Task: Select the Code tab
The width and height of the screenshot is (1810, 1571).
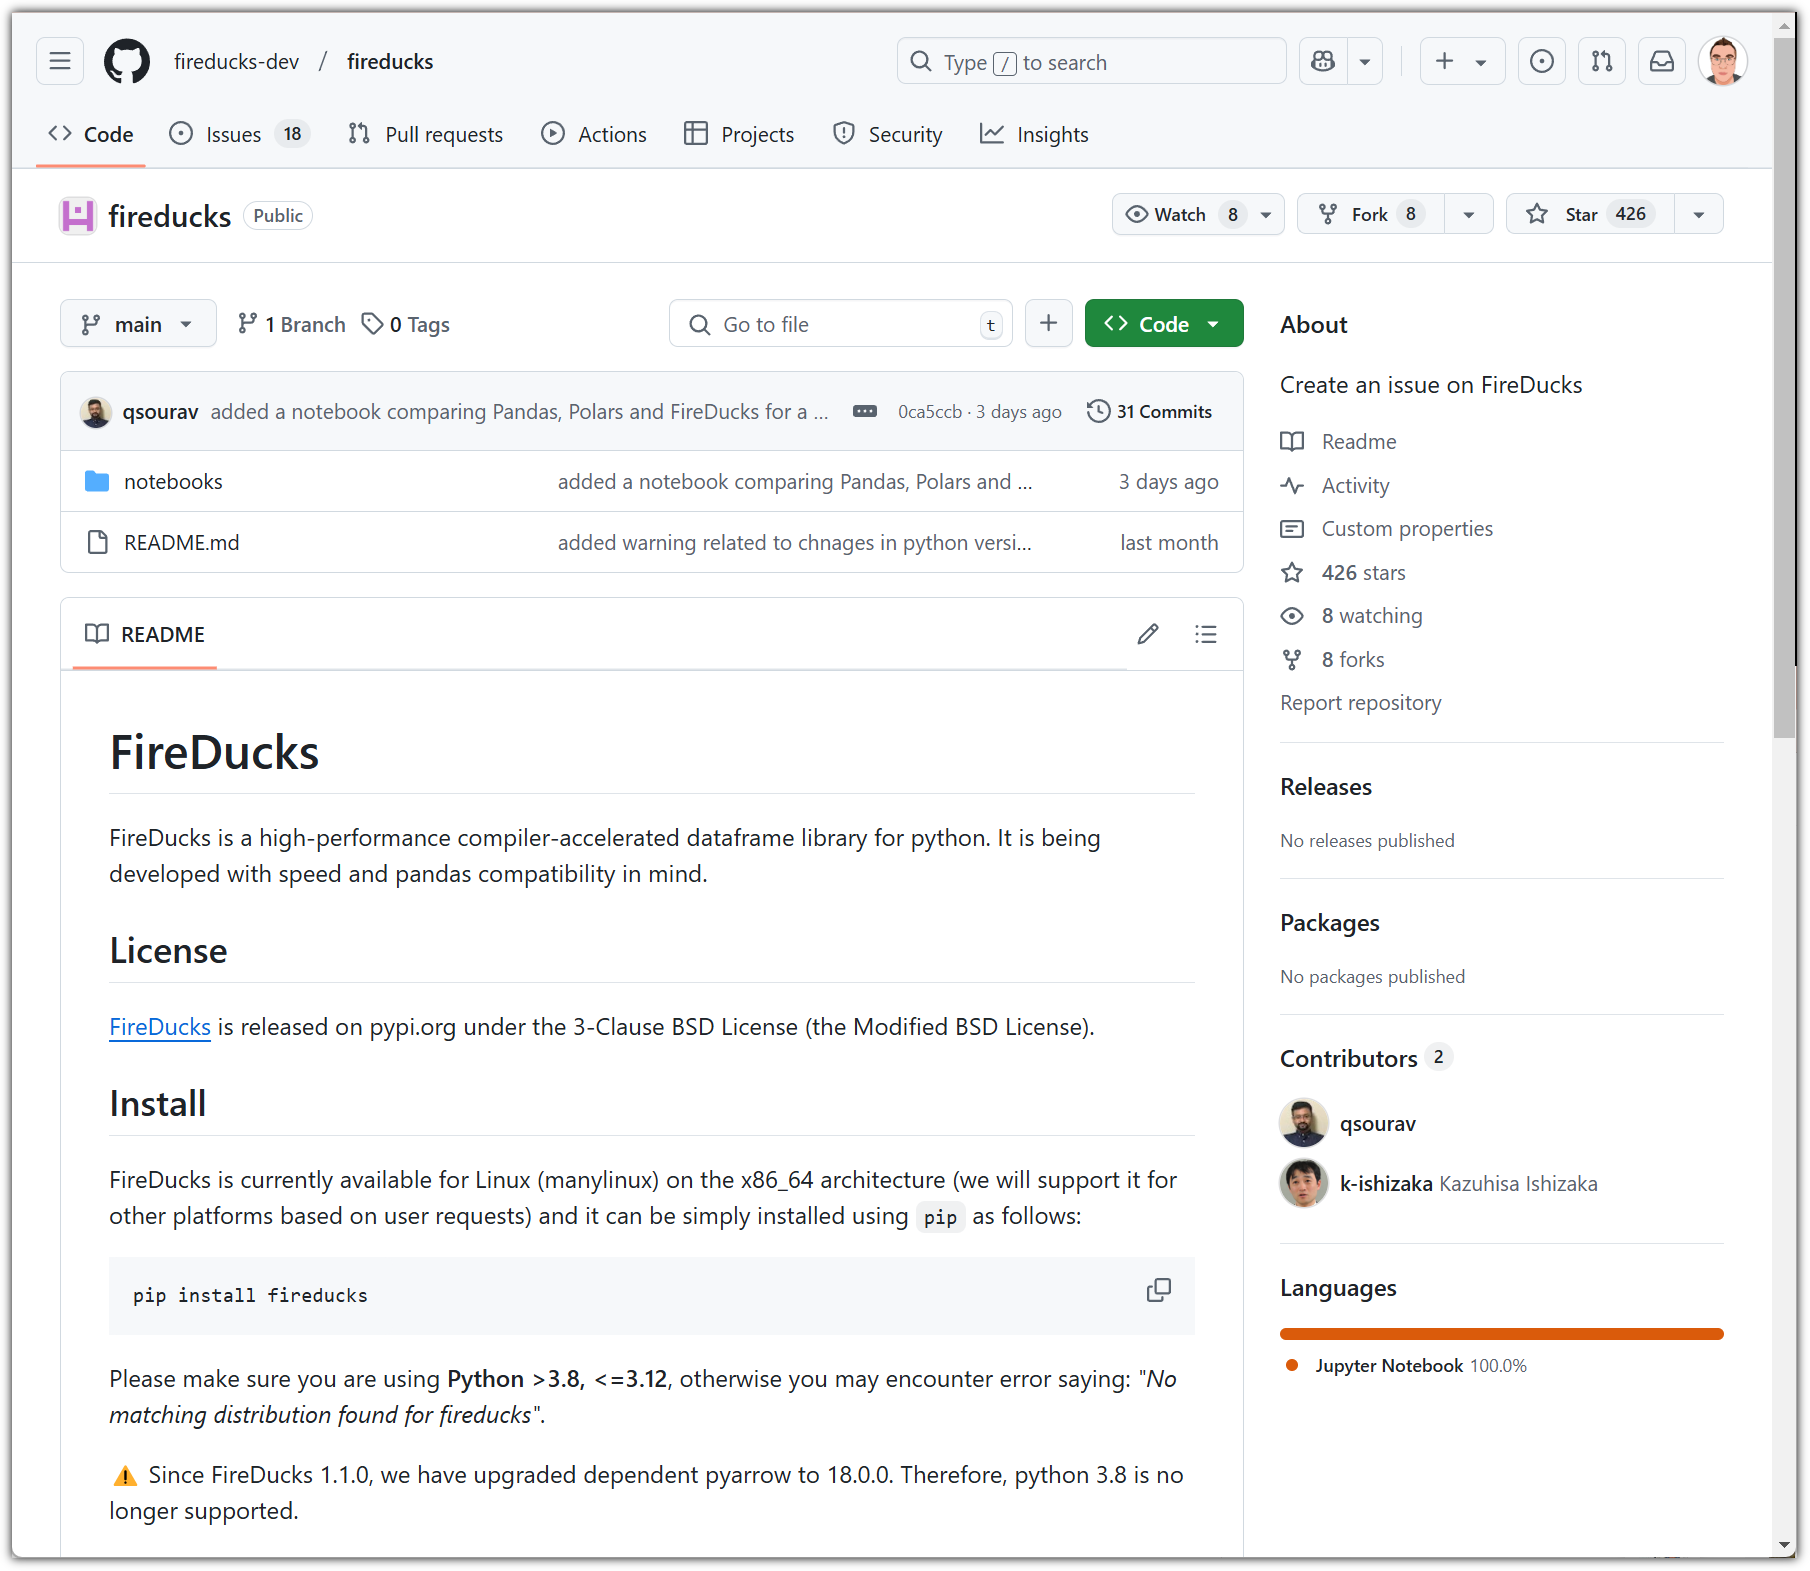Action: point(91,134)
